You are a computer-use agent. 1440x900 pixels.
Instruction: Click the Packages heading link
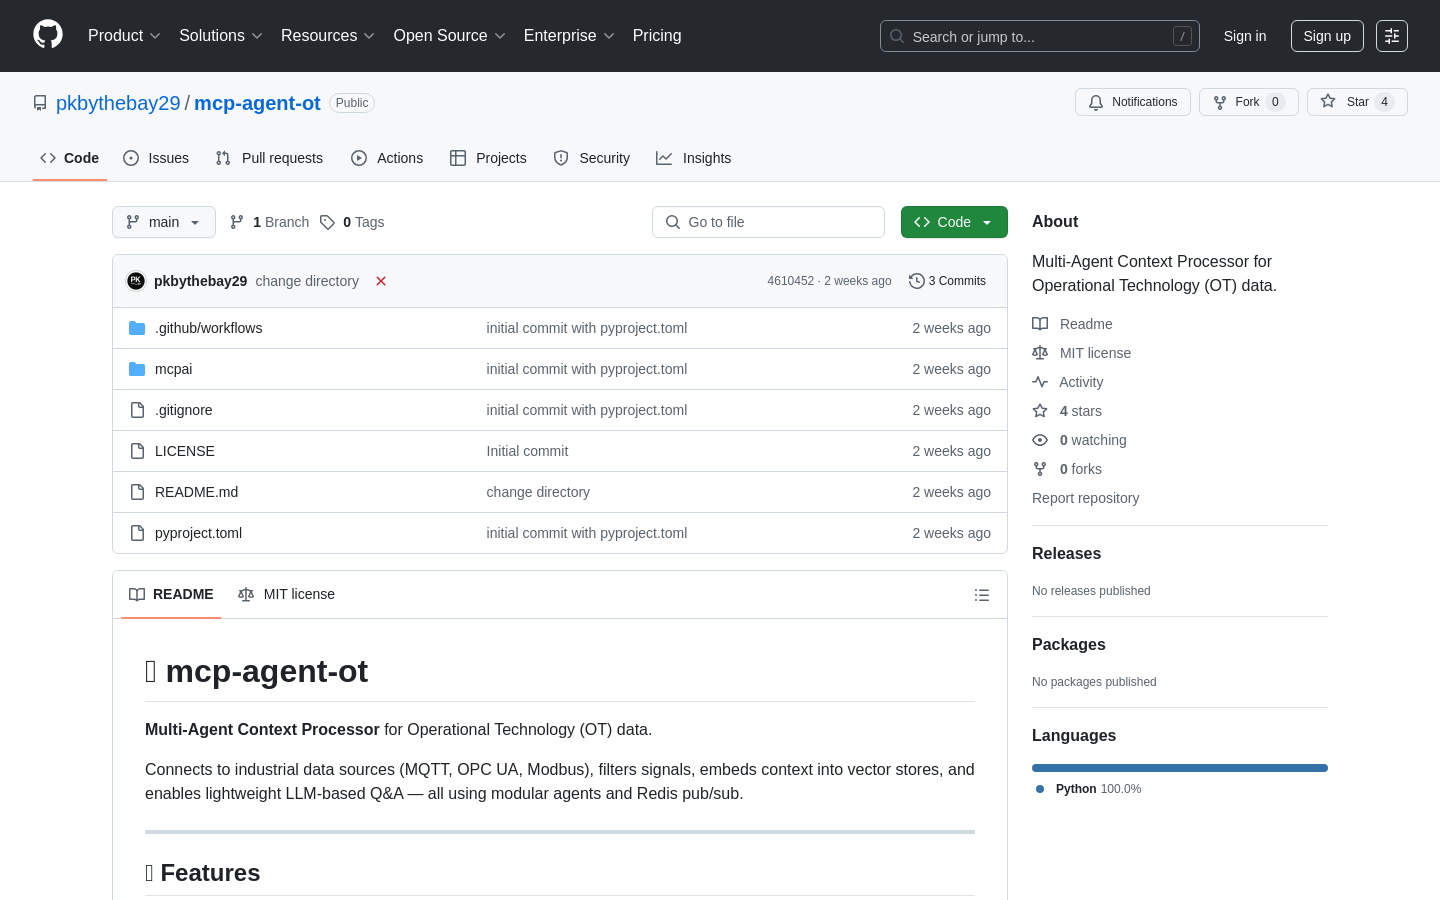(1068, 645)
